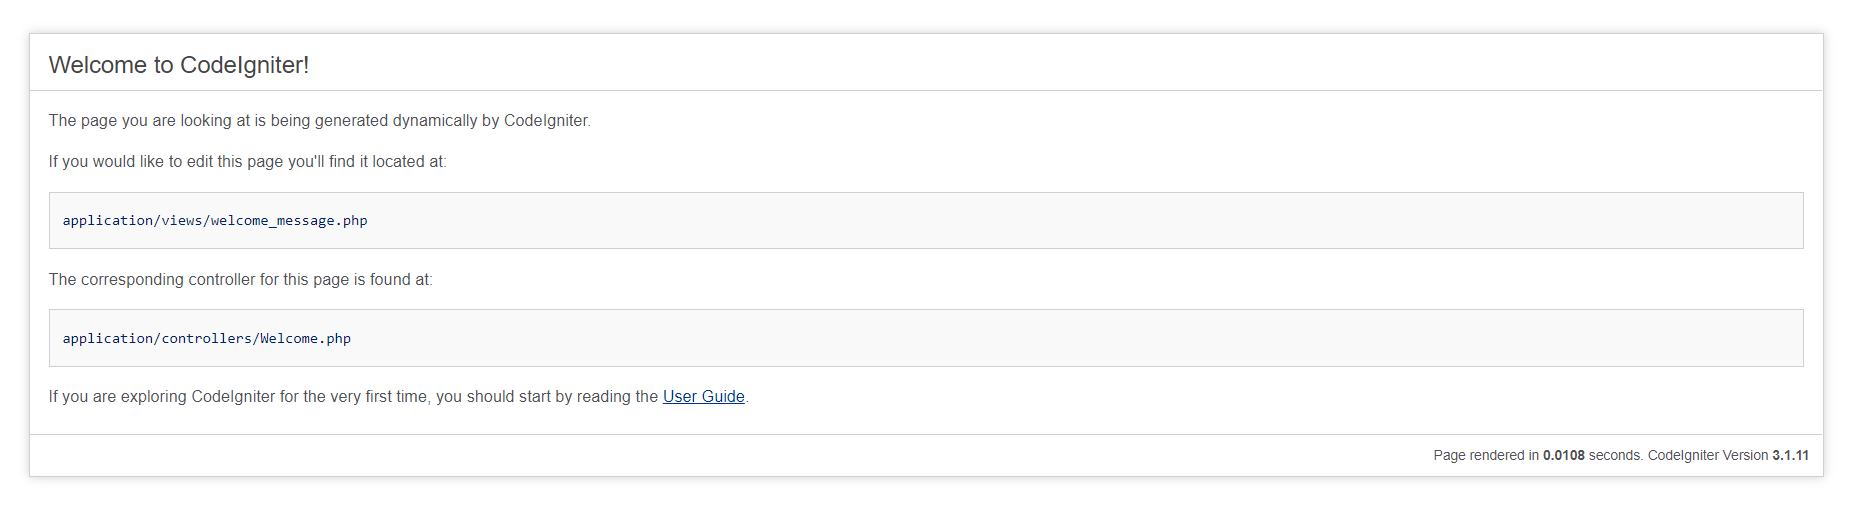Click the "Welcome to CodeIgniter!" heading
Image resolution: width=1854 pixels, height=511 pixels.
pyautogui.click(x=179, y=65)
